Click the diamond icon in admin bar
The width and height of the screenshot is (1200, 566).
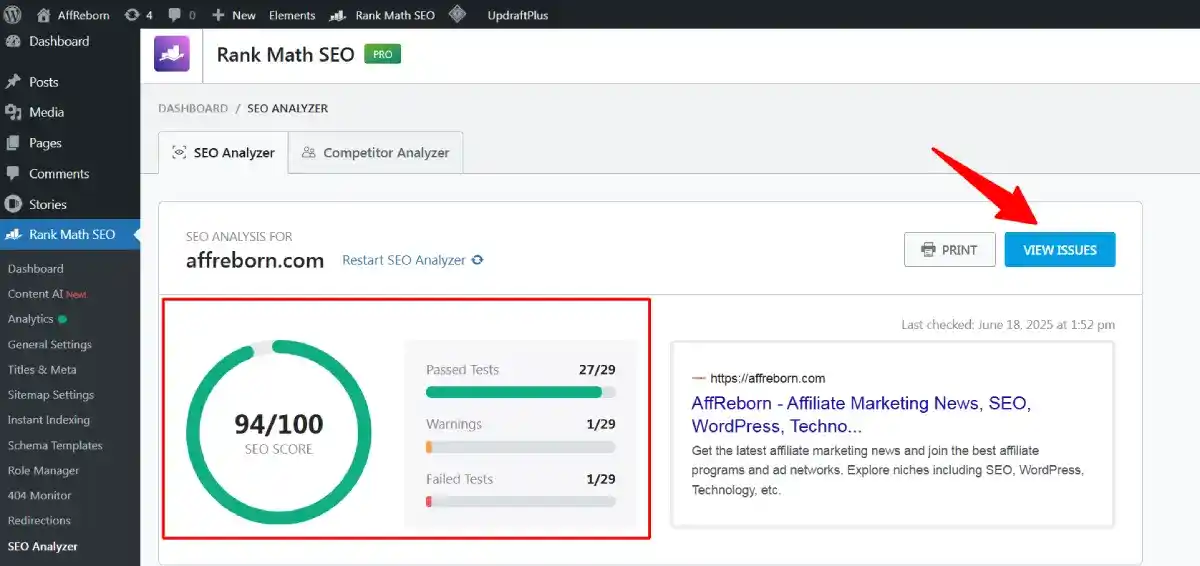pos(457,15)
